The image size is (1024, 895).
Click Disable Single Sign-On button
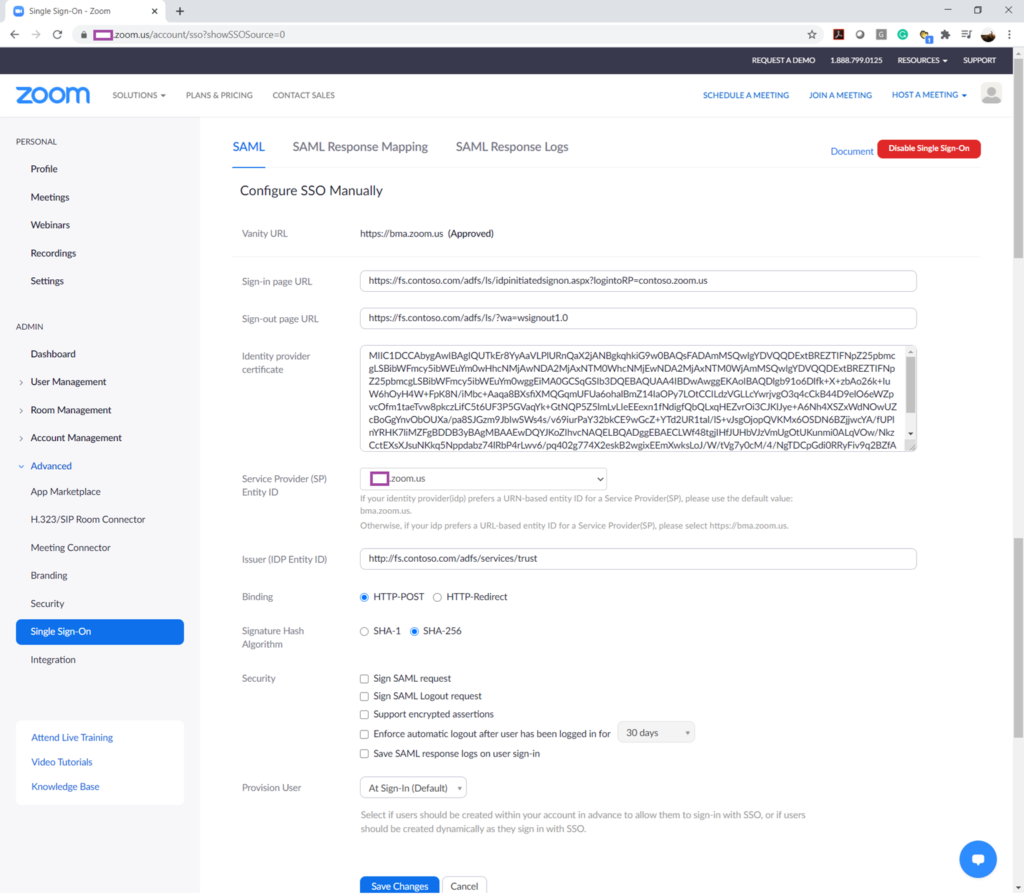[929, 149]
